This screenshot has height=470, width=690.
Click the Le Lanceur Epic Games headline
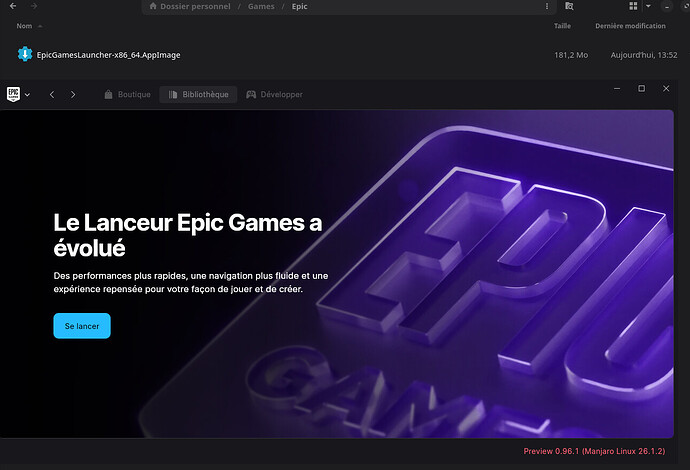tap(188, 235)
